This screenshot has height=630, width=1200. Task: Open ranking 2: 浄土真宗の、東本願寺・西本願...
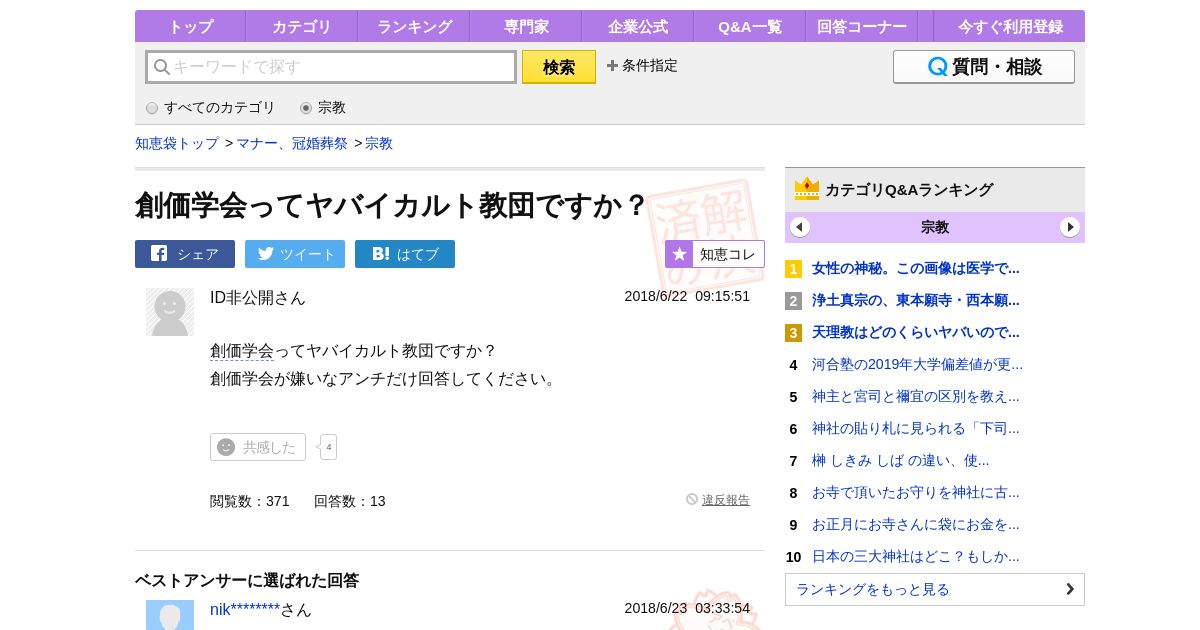point(915,300)
